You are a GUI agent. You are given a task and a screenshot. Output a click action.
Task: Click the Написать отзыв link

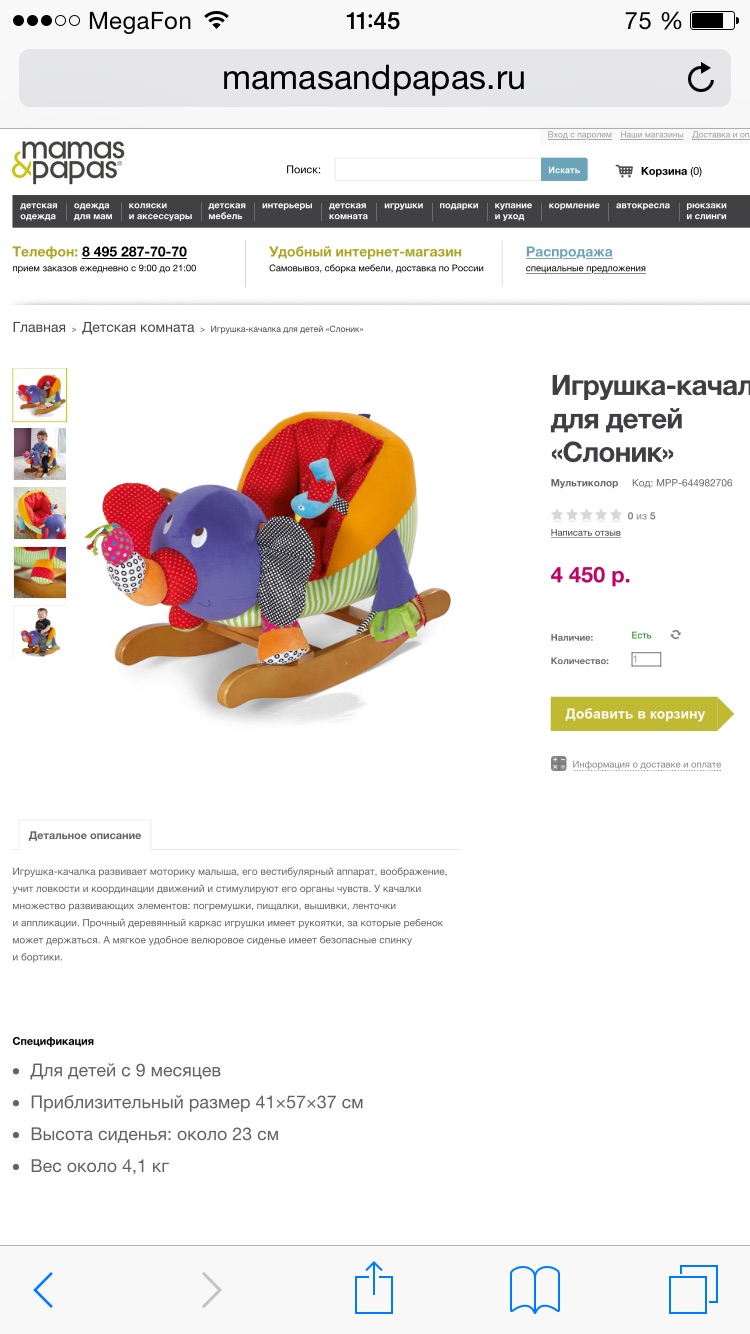(586, 533)
